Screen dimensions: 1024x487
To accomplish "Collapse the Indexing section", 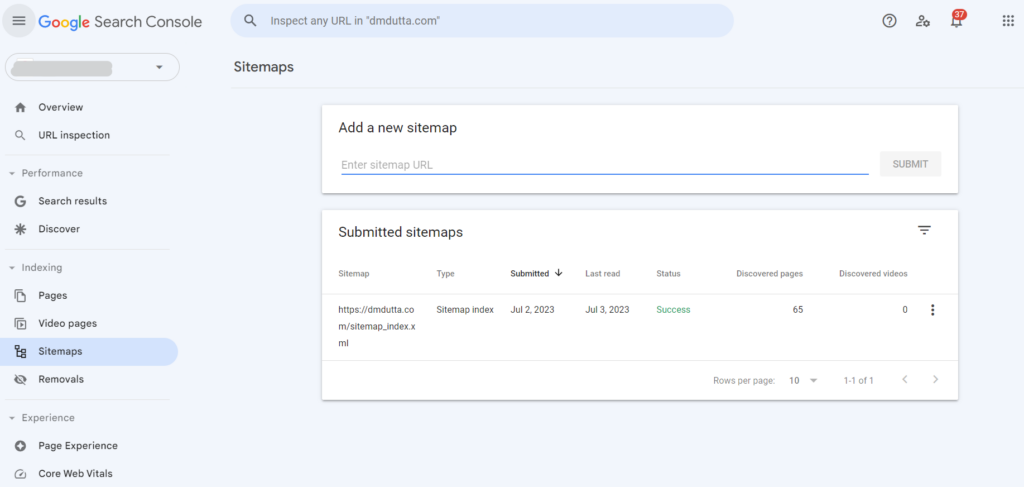I will click(x=12, y=268).
